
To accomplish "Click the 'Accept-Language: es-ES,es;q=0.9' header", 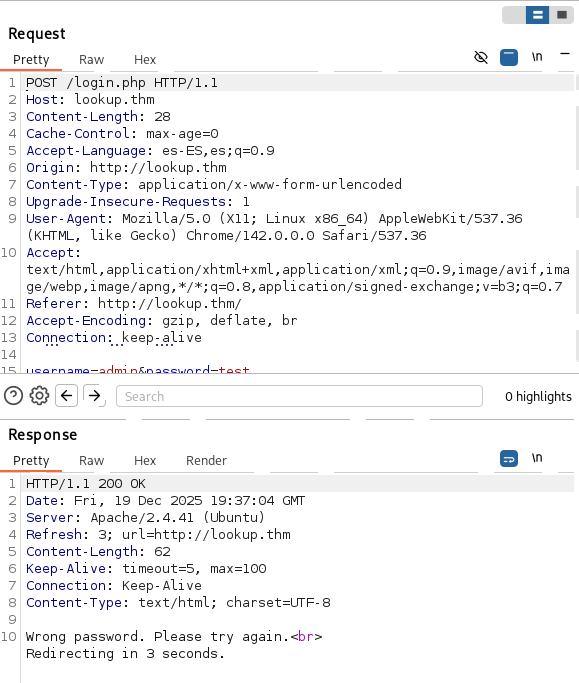I will tap(150, 151).
